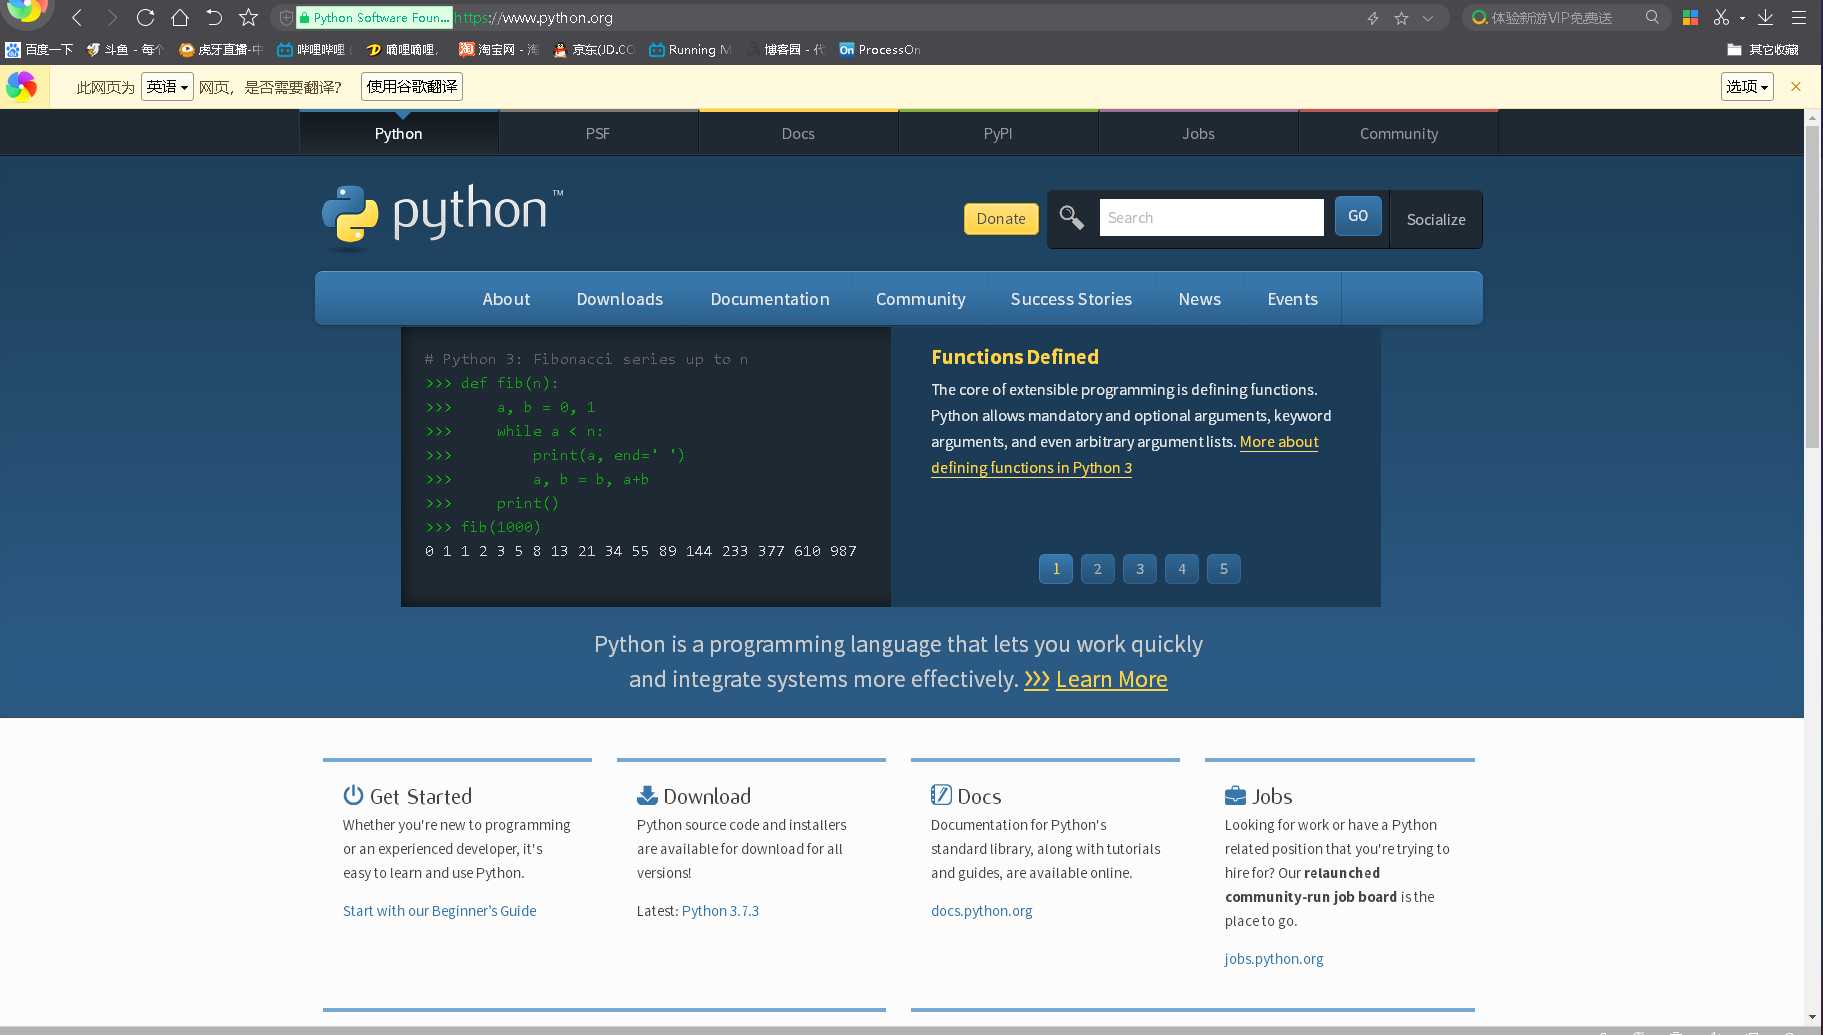Open the colorful extensions grid icon
Image resolution: width=1823 pixels, height=1035 pixels.
click(x=1690, y=17)
